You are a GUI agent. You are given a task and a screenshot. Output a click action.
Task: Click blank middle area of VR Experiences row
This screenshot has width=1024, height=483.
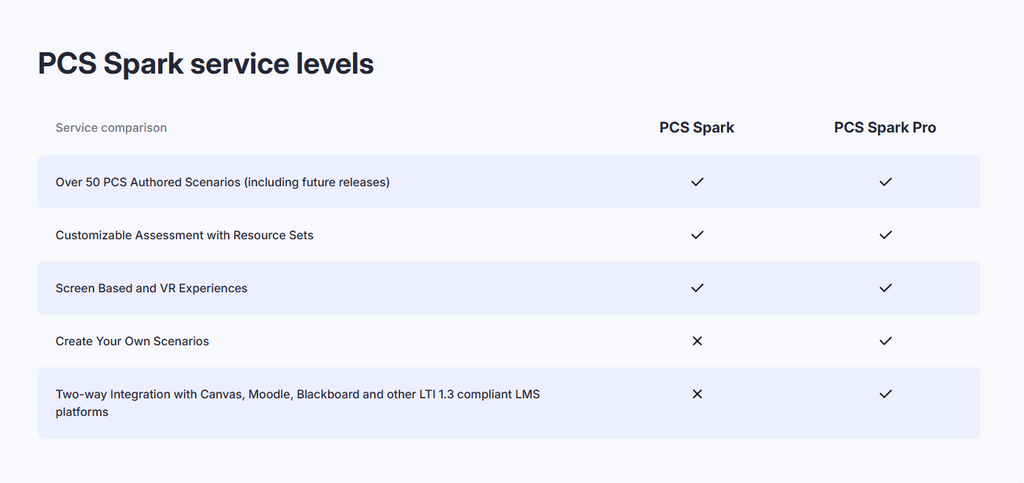[x=450, y=288]
